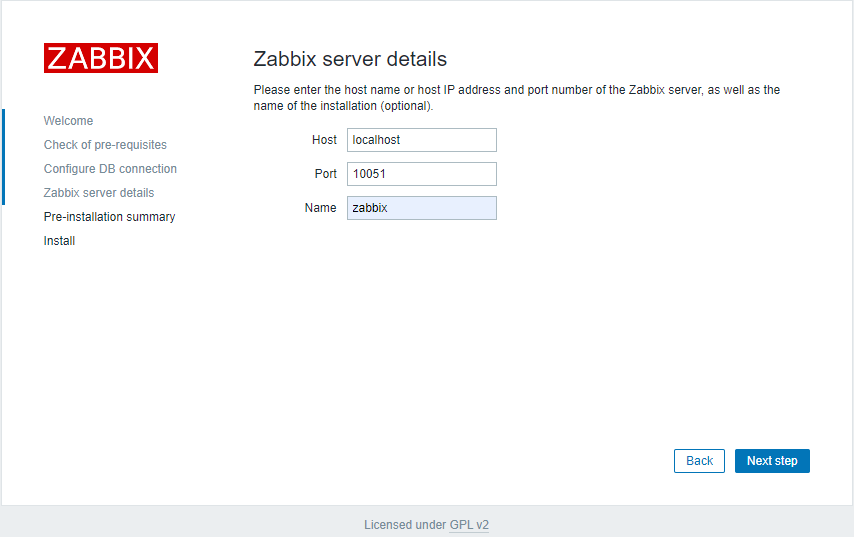Screen dimensions: 854x537
Task: Focus the Host input field
Action: pyautogui.click(x=421, y=140)
